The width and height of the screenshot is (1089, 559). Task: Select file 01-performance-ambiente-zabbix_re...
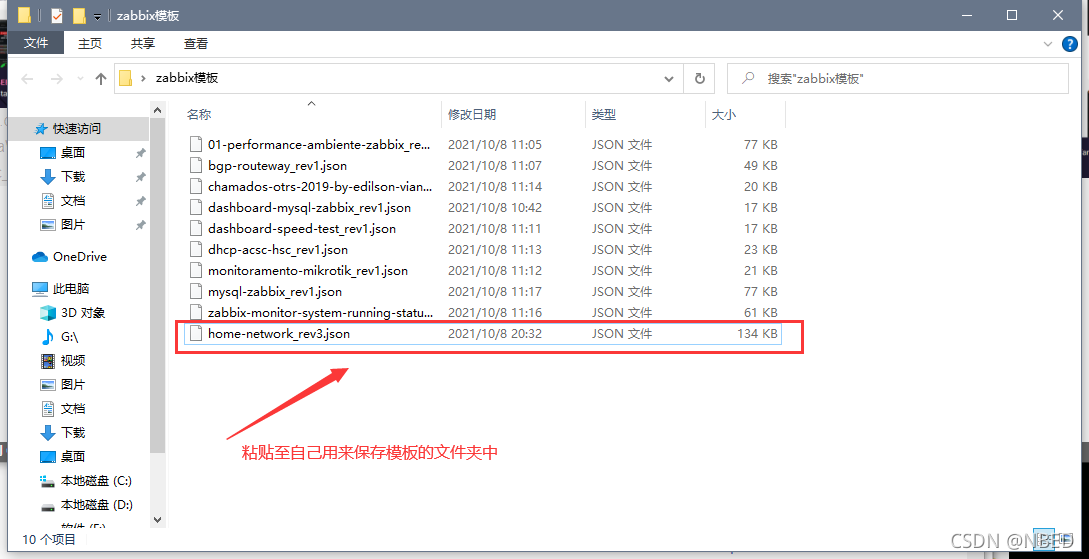click(x=319, y=144)
